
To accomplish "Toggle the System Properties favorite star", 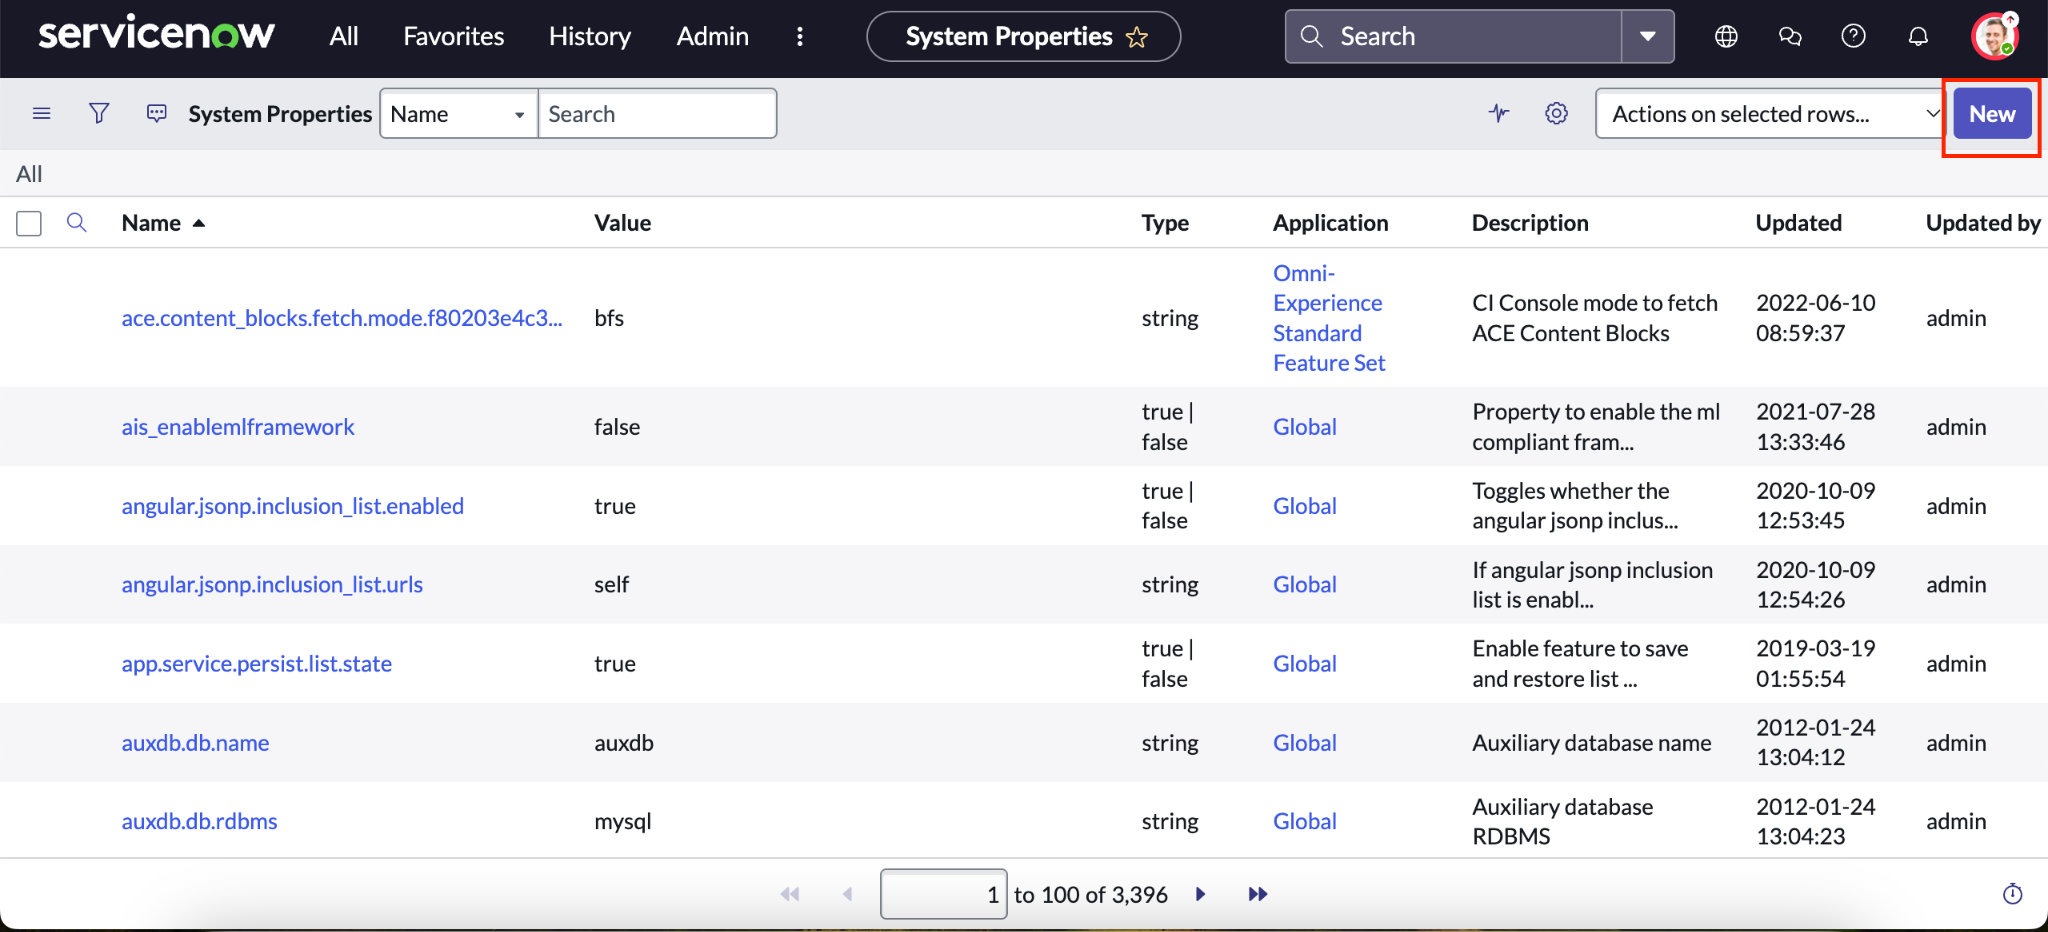I will click(x=1137, y=37).
